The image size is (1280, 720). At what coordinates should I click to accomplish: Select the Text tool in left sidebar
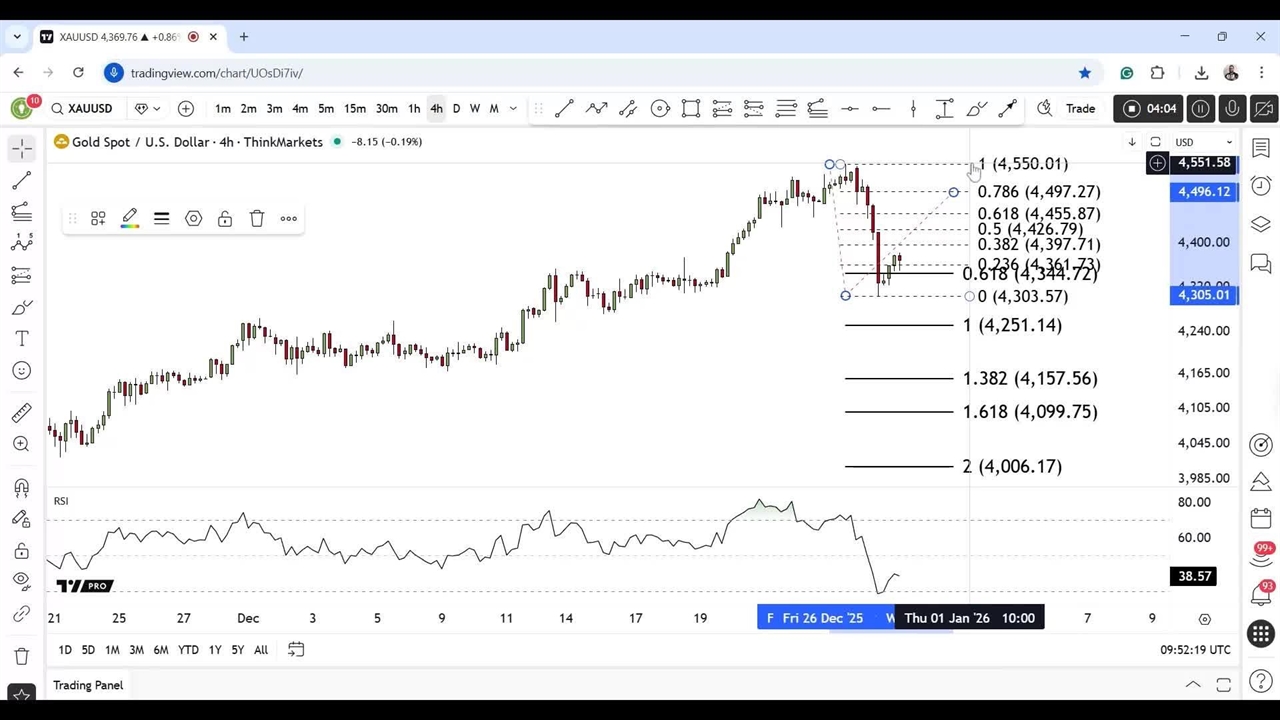pyautogui.click(x=21, y=339)
